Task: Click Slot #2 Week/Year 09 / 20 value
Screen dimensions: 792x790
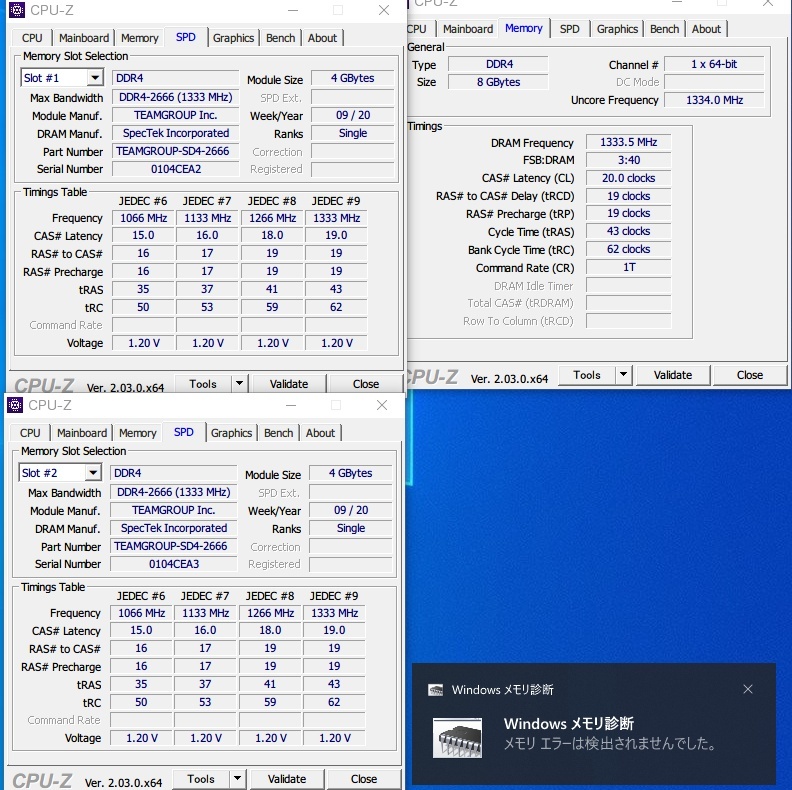Action: pos(351,510)
